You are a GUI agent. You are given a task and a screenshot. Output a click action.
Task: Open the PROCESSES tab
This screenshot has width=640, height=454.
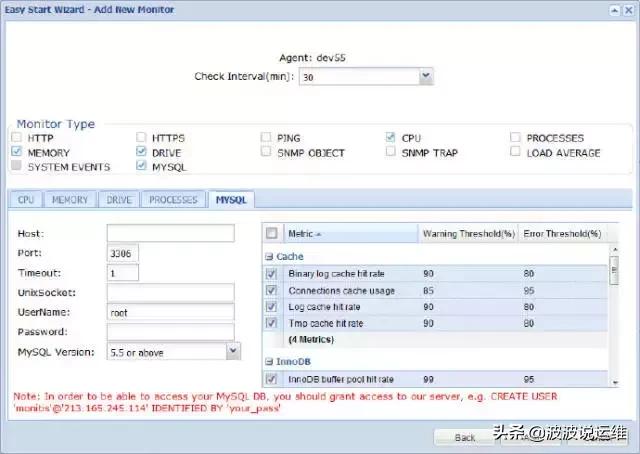(173, 200)
